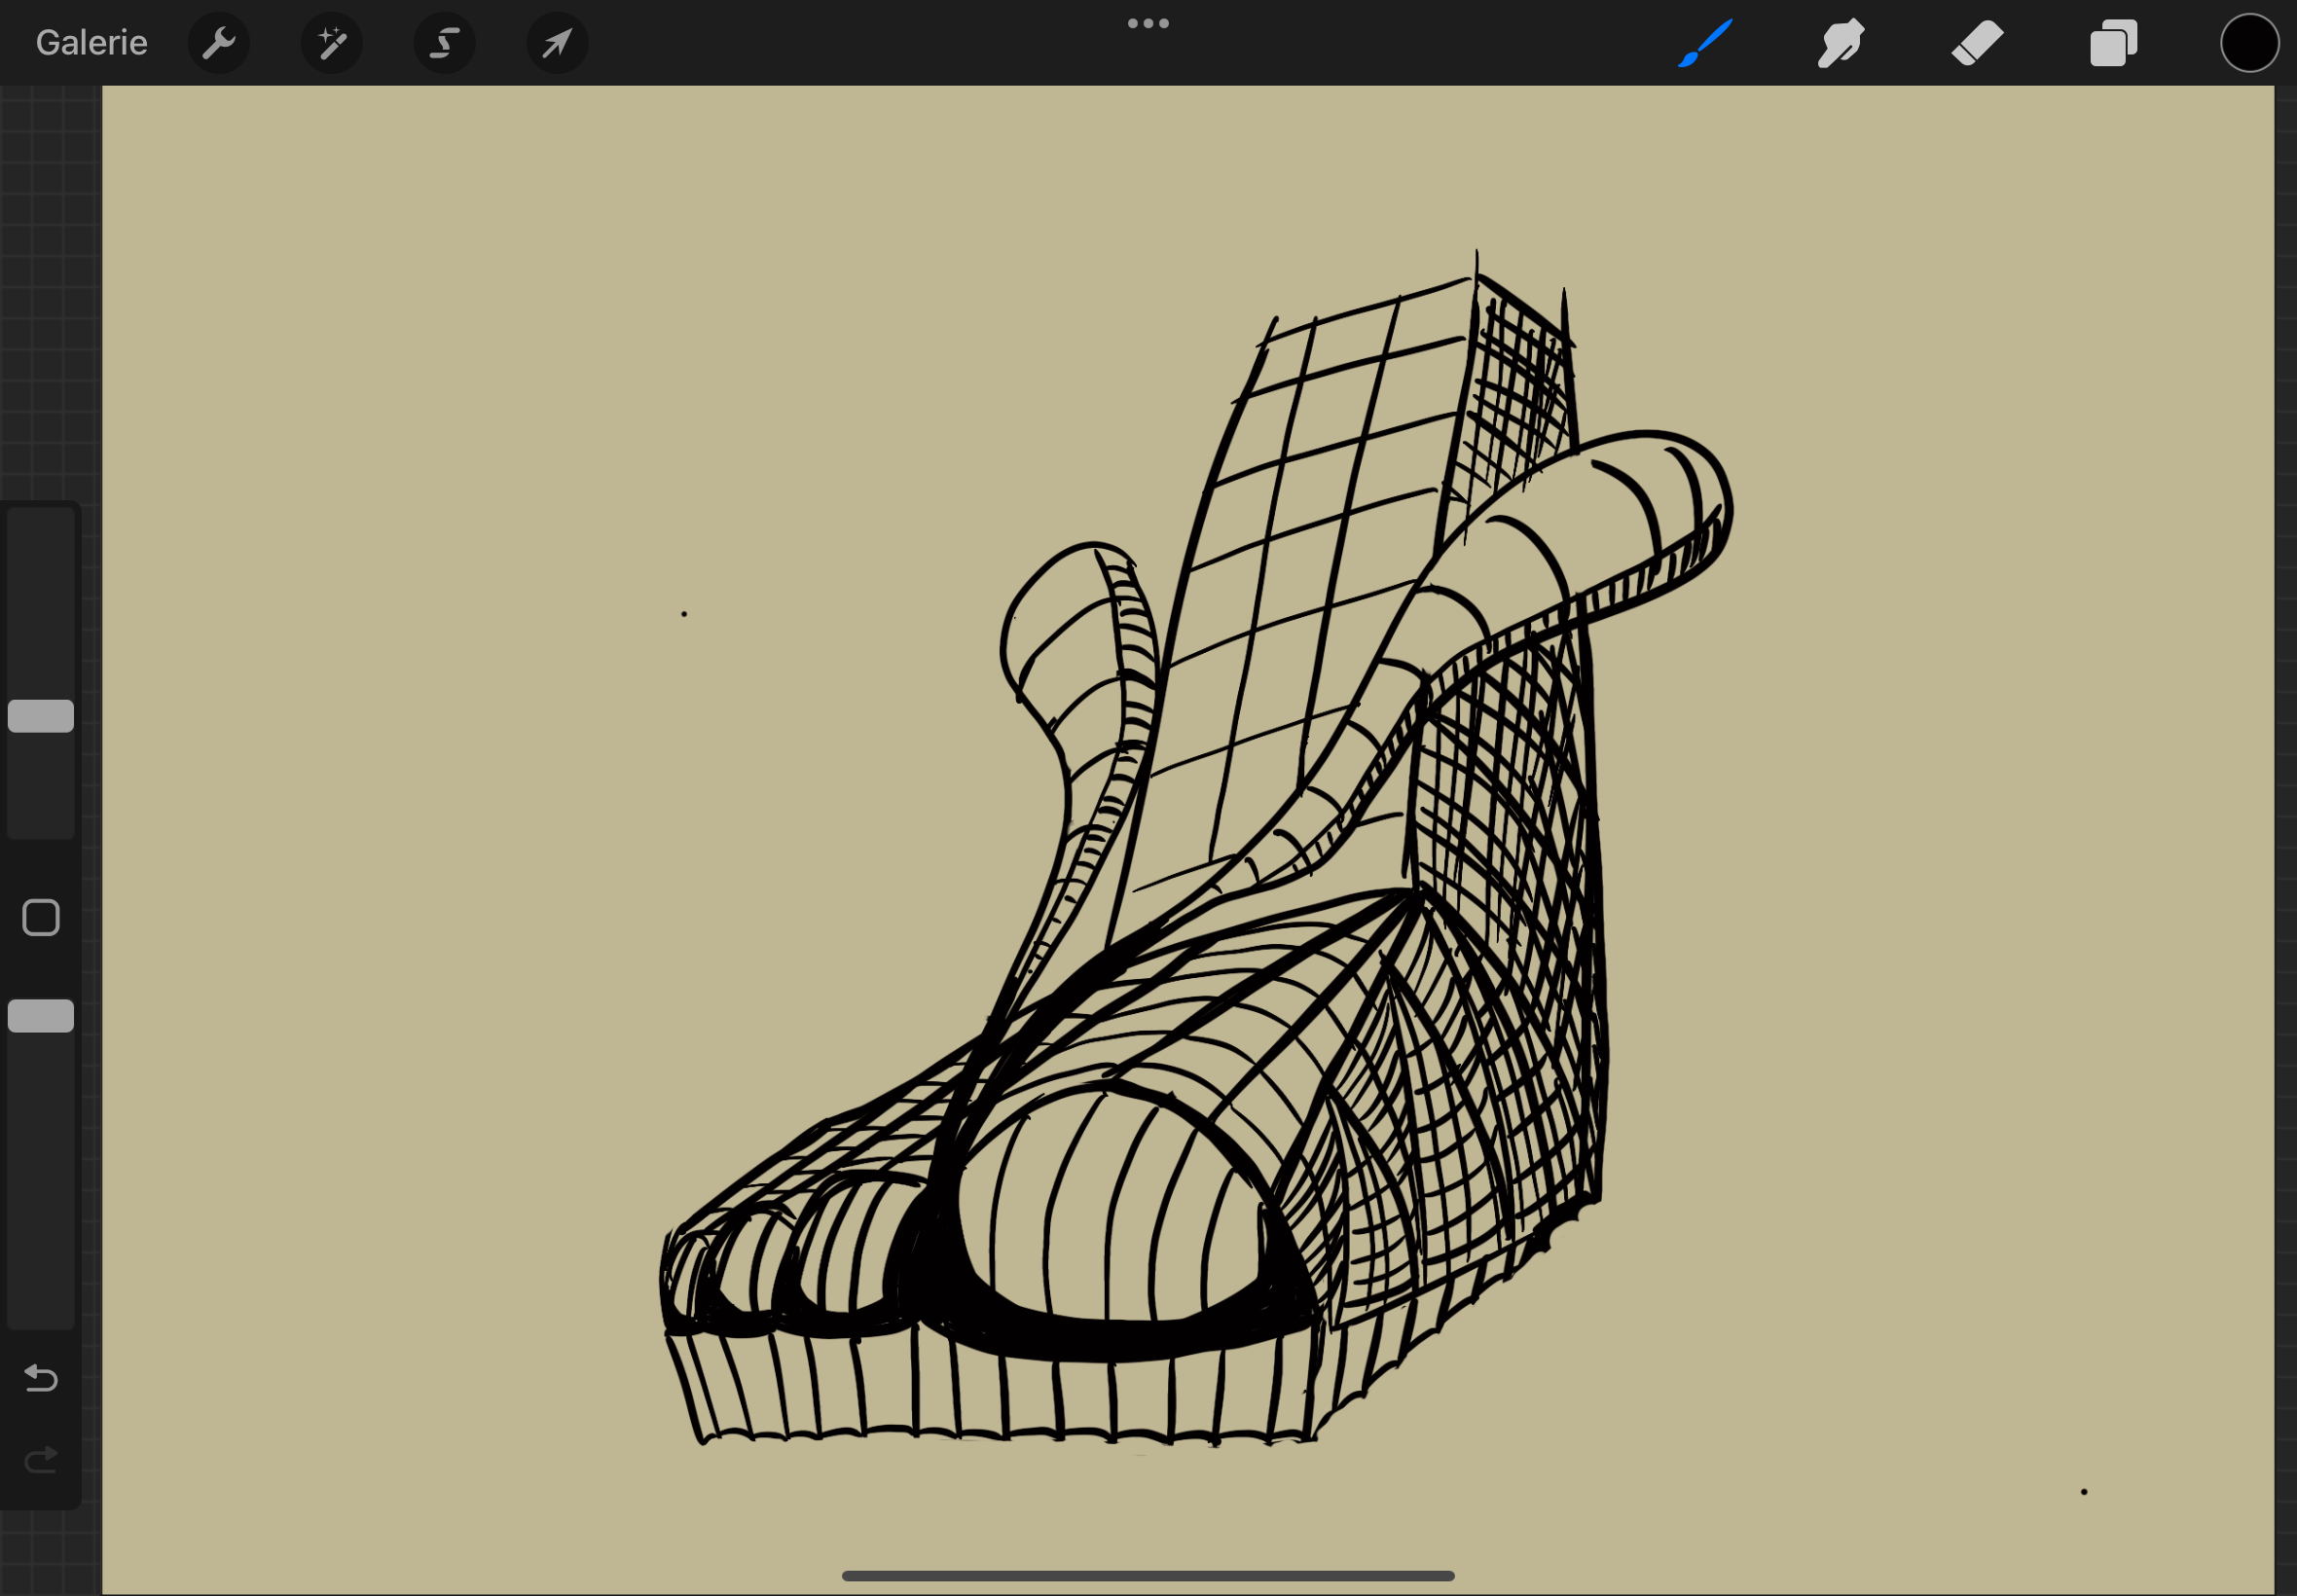The height and width of the screenshot is (1596, 2297).
Task: Open the Adjustments magic wand menu
Action: (331, 43)
